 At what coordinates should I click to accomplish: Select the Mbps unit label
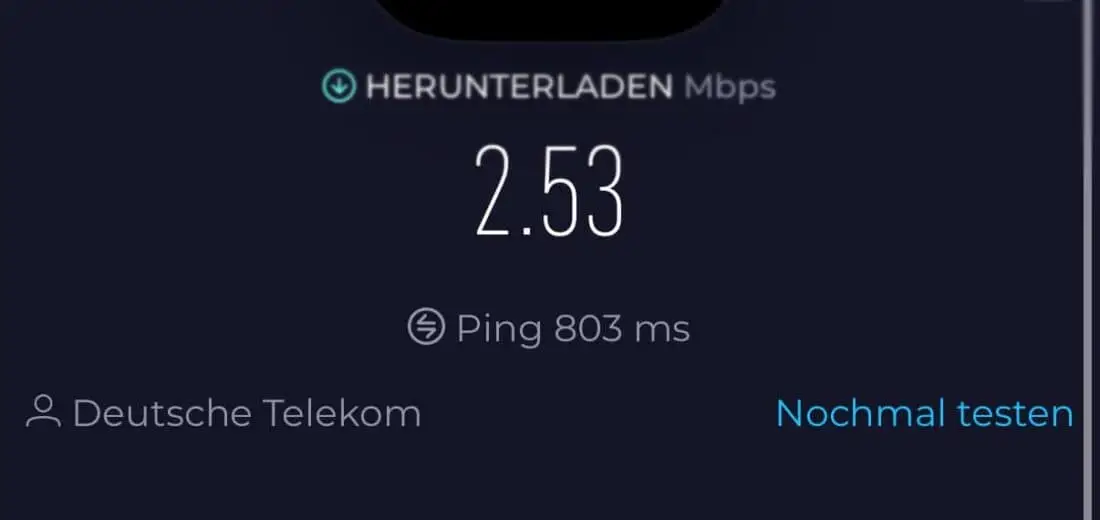coord(730,88)
